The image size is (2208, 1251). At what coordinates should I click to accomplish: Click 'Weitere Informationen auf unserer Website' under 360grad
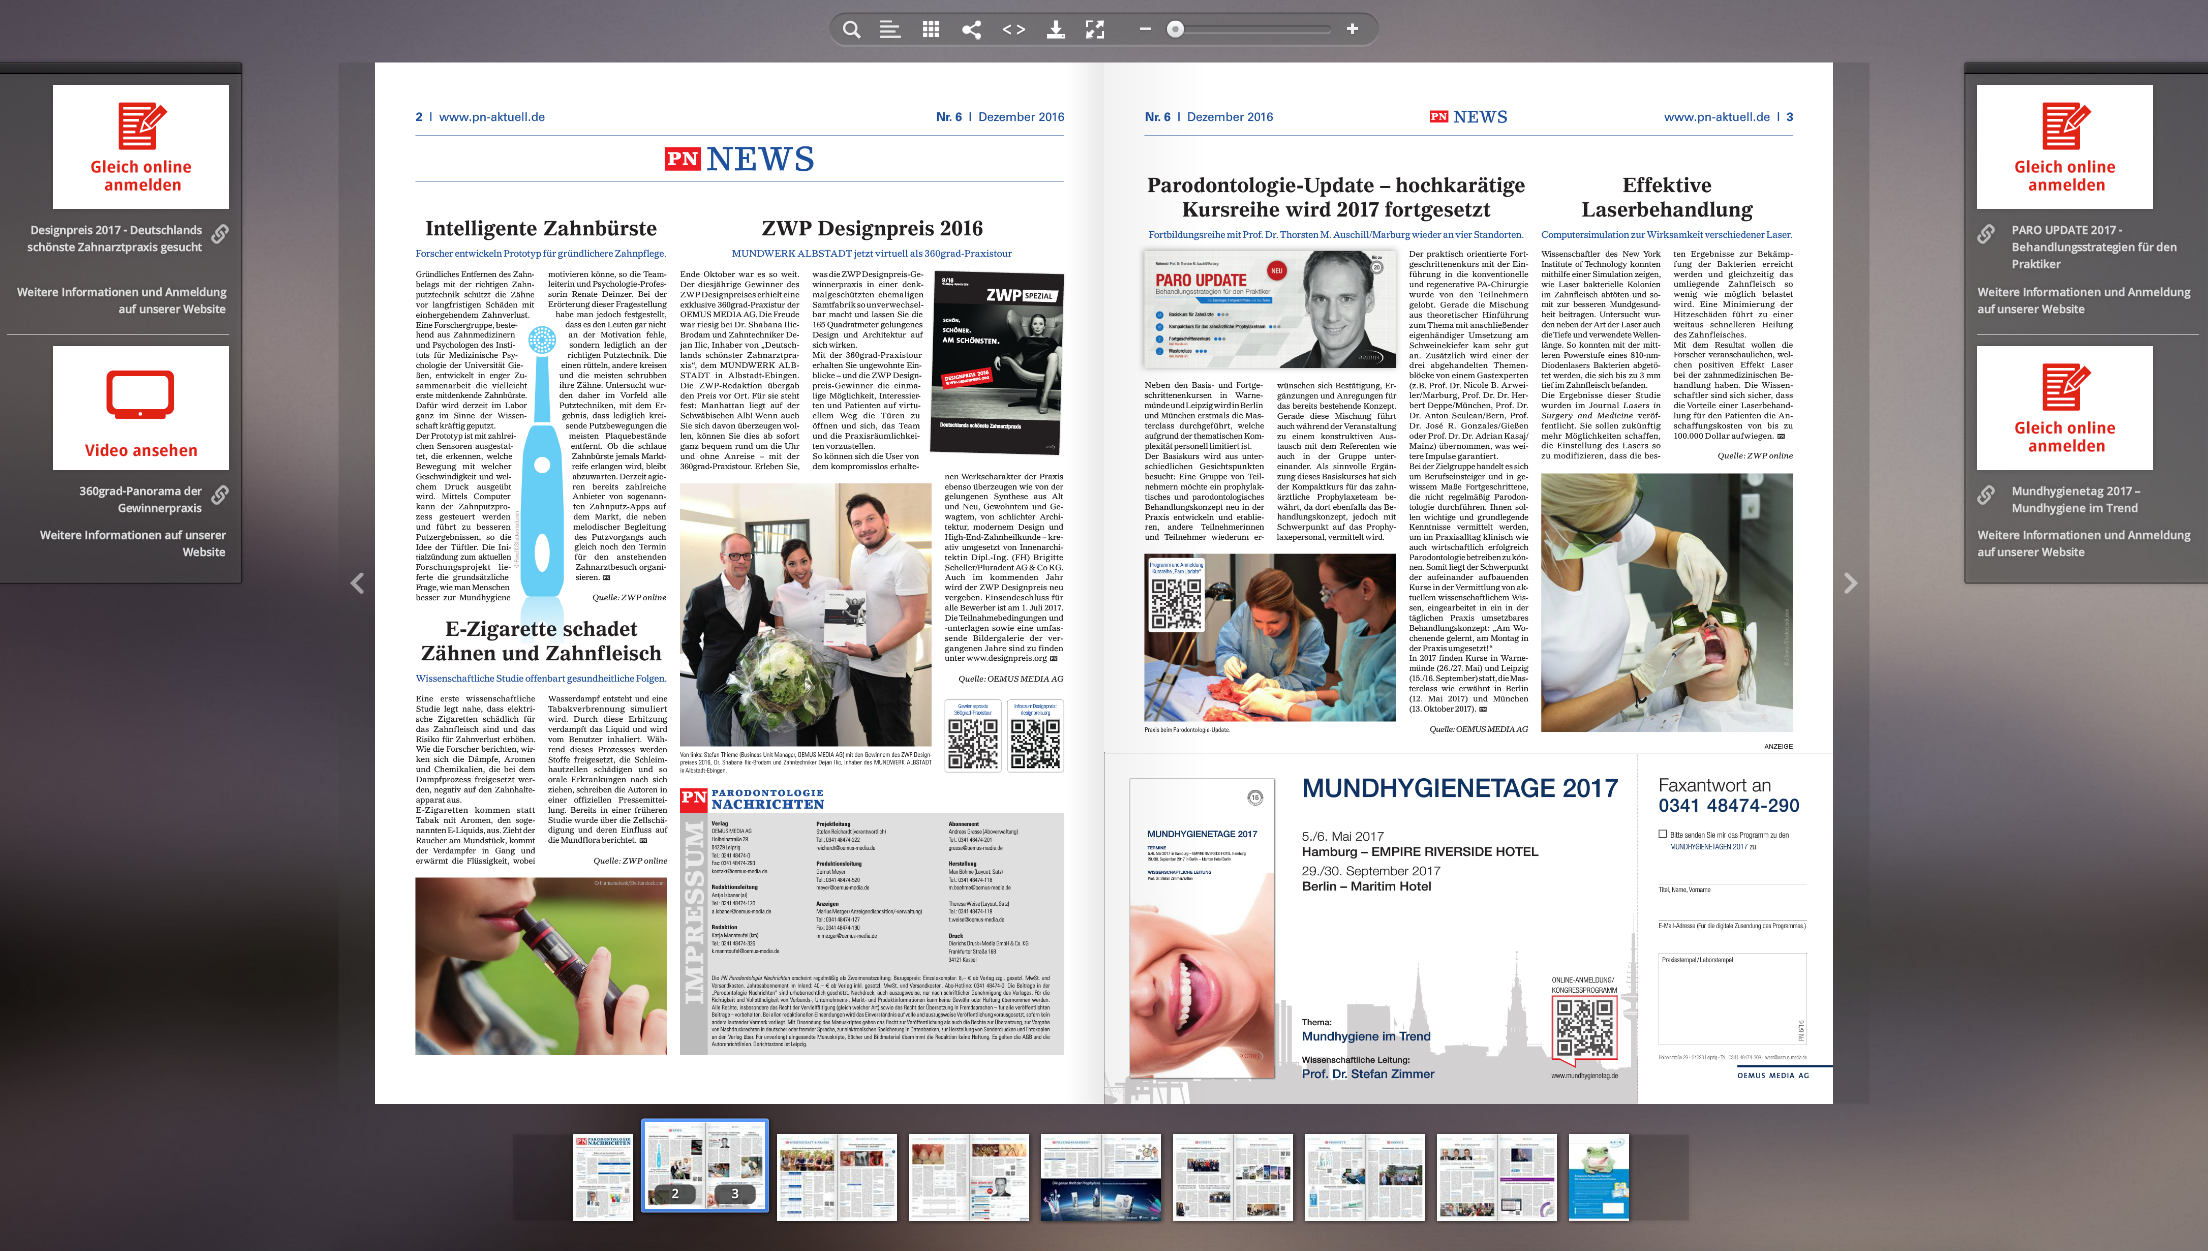click(x=133, y=543)
